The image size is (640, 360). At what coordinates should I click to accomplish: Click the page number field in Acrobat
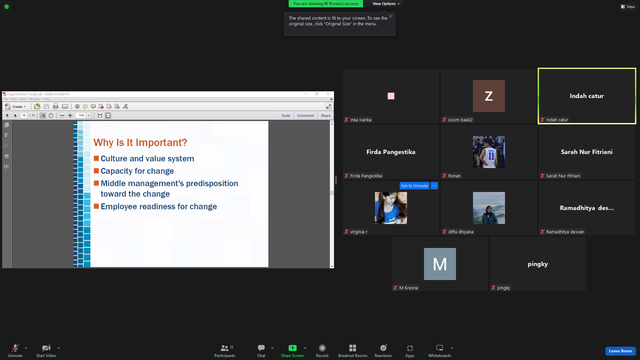click(24, 116)
